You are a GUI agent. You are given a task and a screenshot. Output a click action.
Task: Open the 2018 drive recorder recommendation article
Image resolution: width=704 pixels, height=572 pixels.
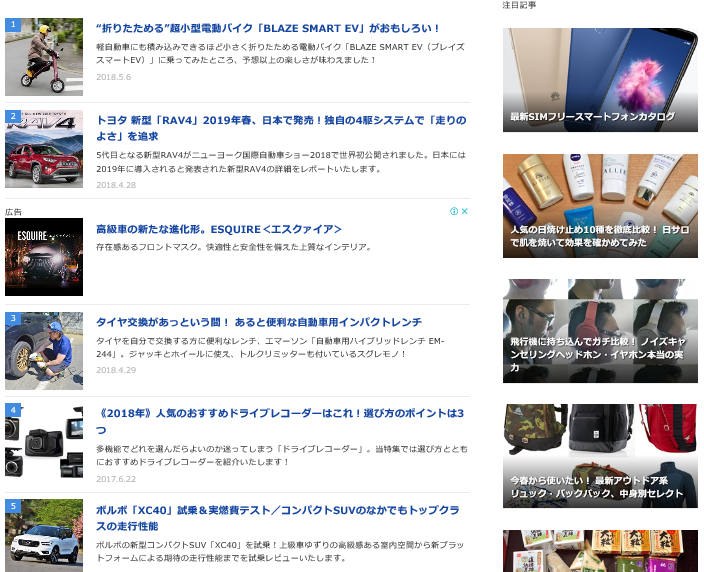tap(280, 421)
